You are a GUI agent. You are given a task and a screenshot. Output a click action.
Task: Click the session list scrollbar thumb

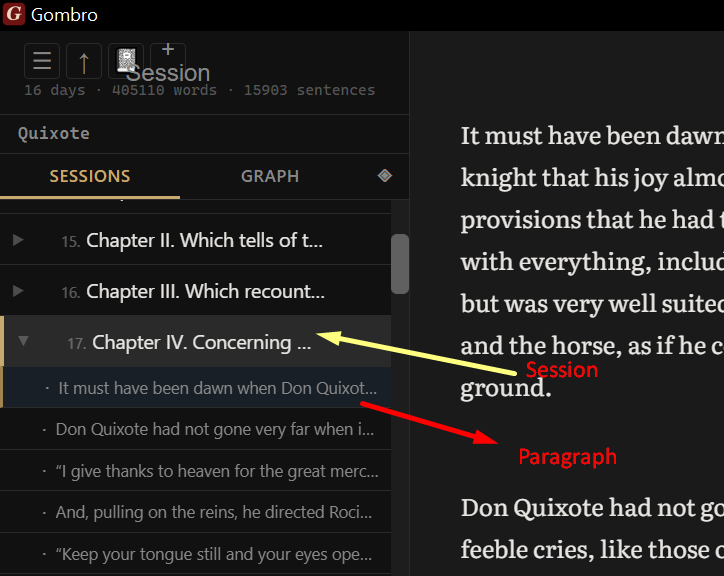tap(400, 264)
